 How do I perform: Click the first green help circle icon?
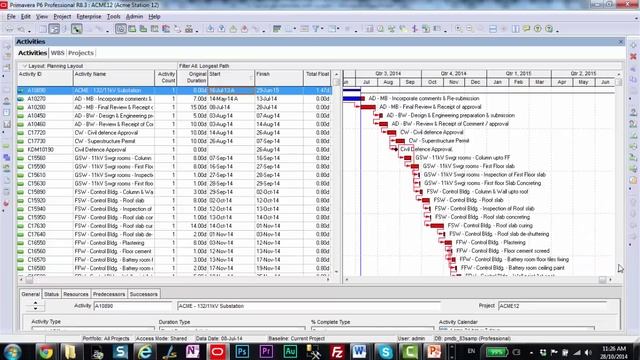(x=538, y=29)
